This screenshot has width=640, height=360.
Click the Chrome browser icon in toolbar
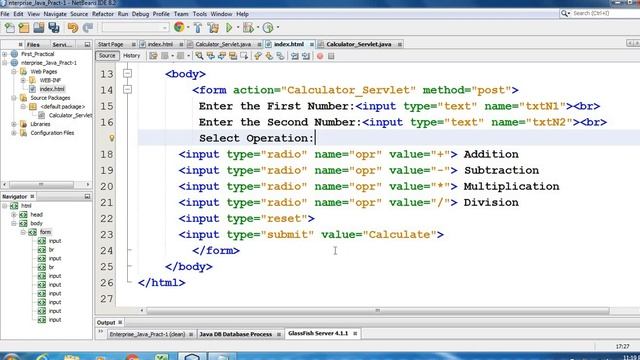pos(179,27)
